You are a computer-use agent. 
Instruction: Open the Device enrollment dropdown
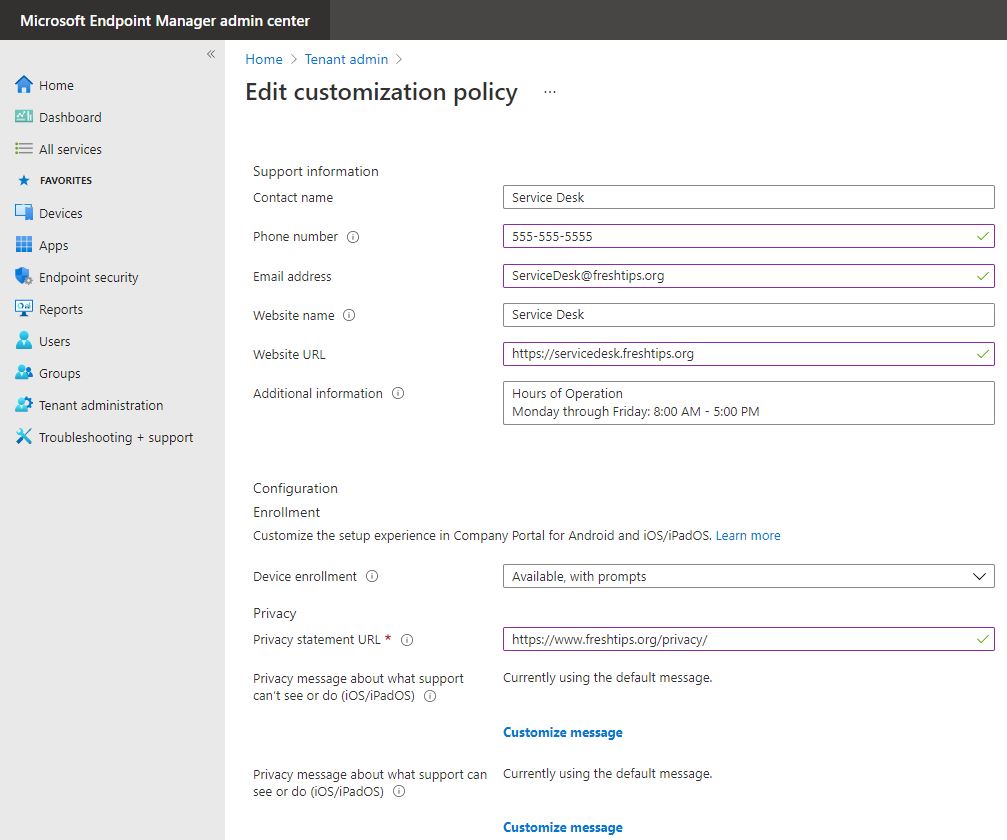[748, 576]
